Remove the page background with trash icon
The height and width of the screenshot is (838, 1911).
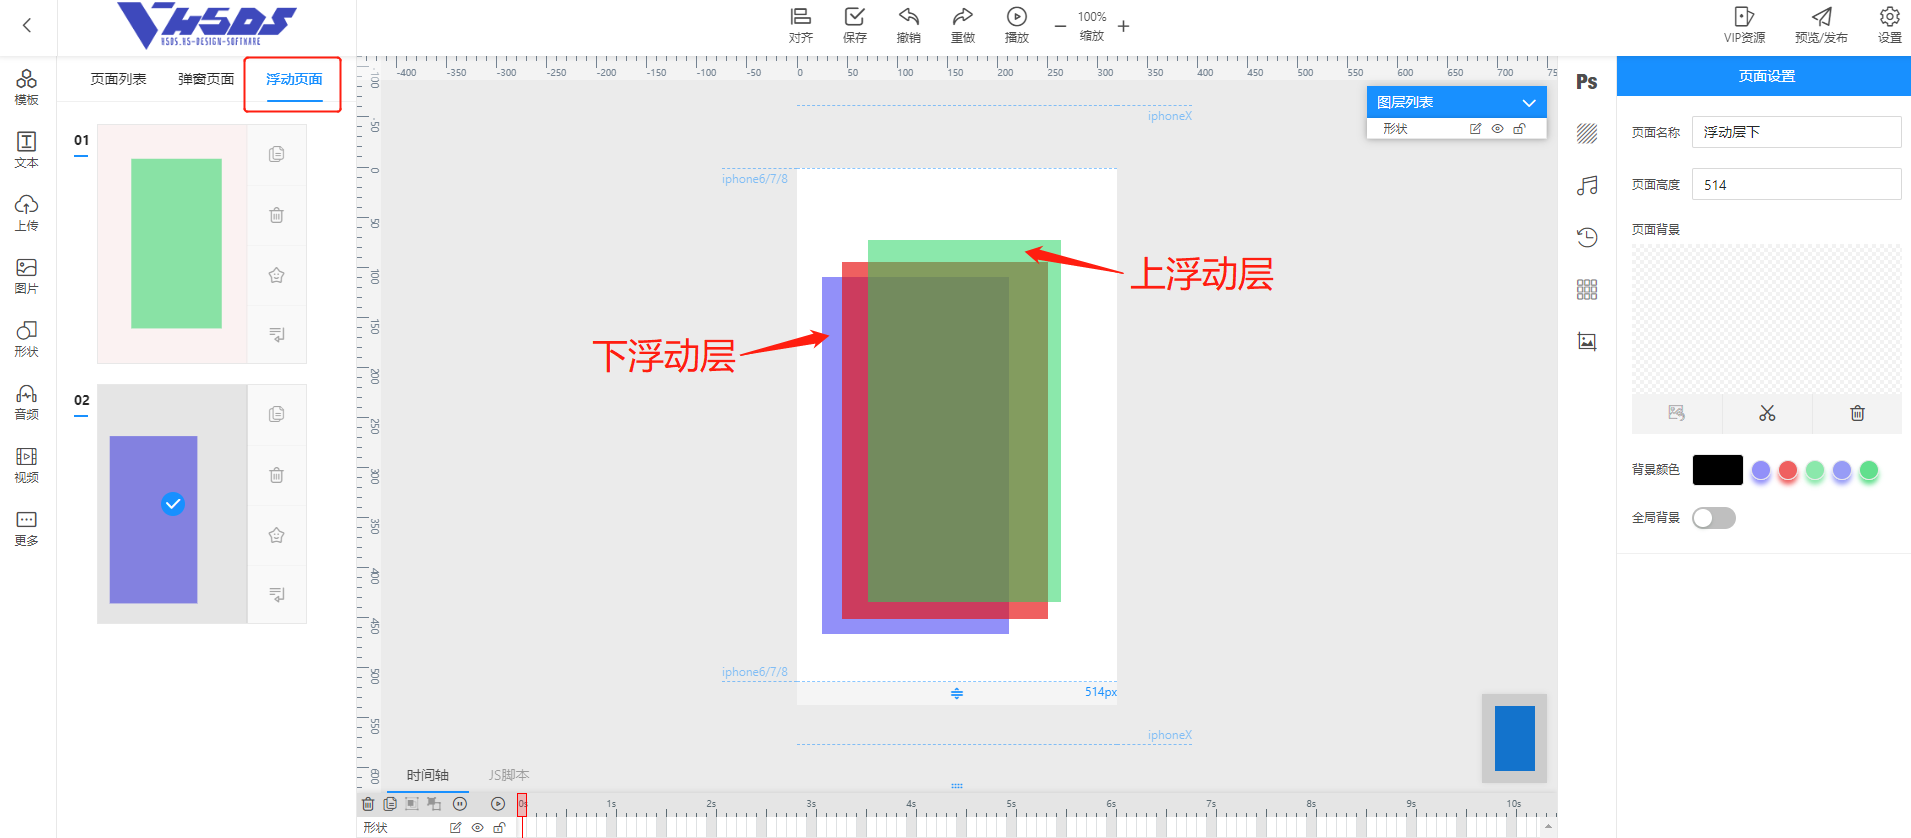pyautogui.click(x=1857, y=413)
